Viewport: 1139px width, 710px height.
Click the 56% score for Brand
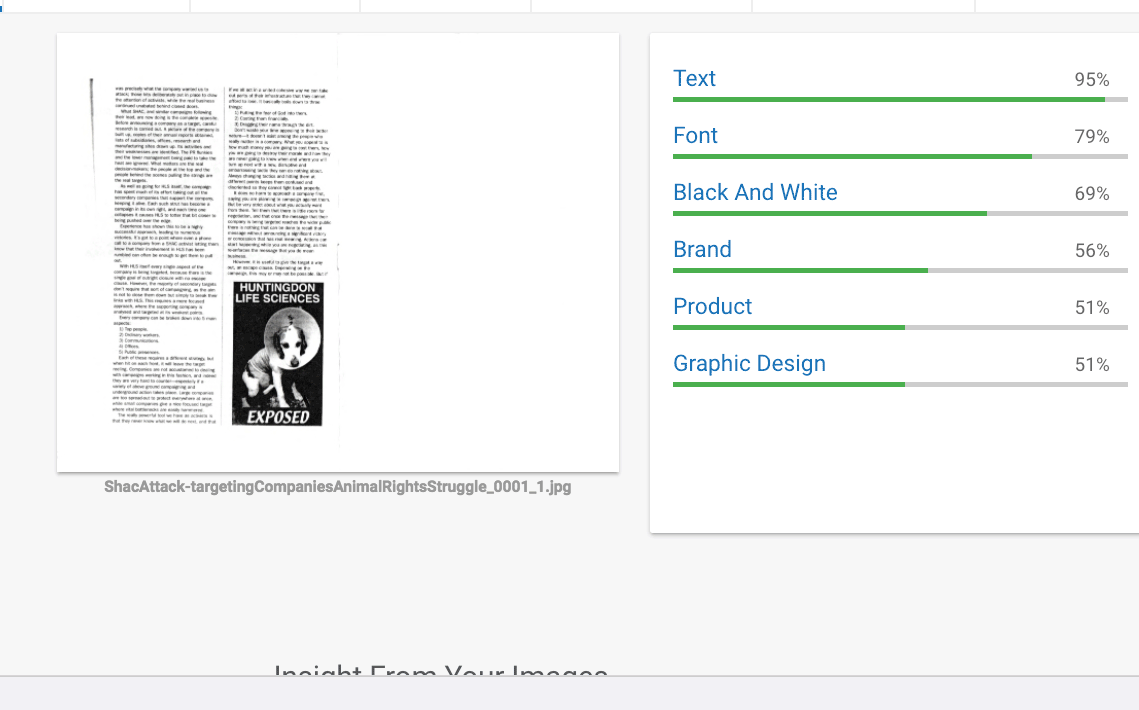(1092, 251)
